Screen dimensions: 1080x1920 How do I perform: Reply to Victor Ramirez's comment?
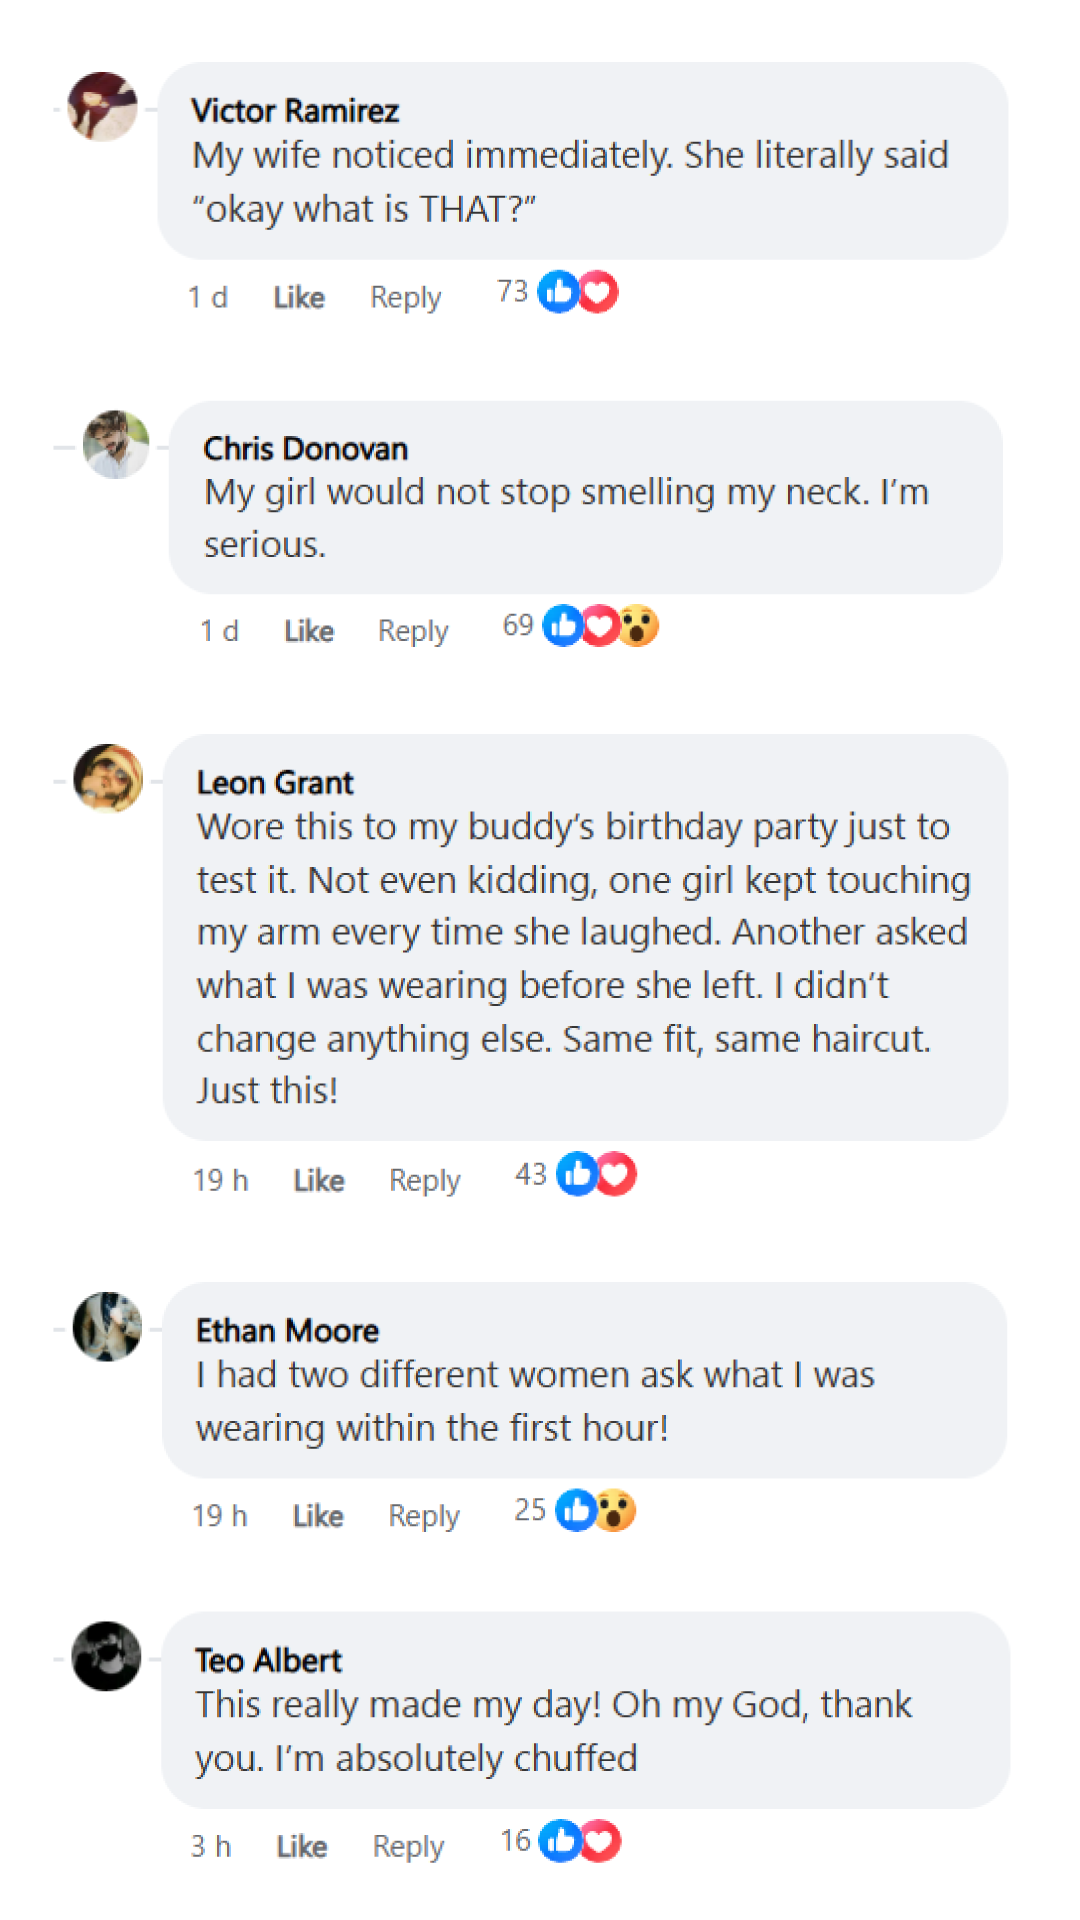click(x=405, y=297)
